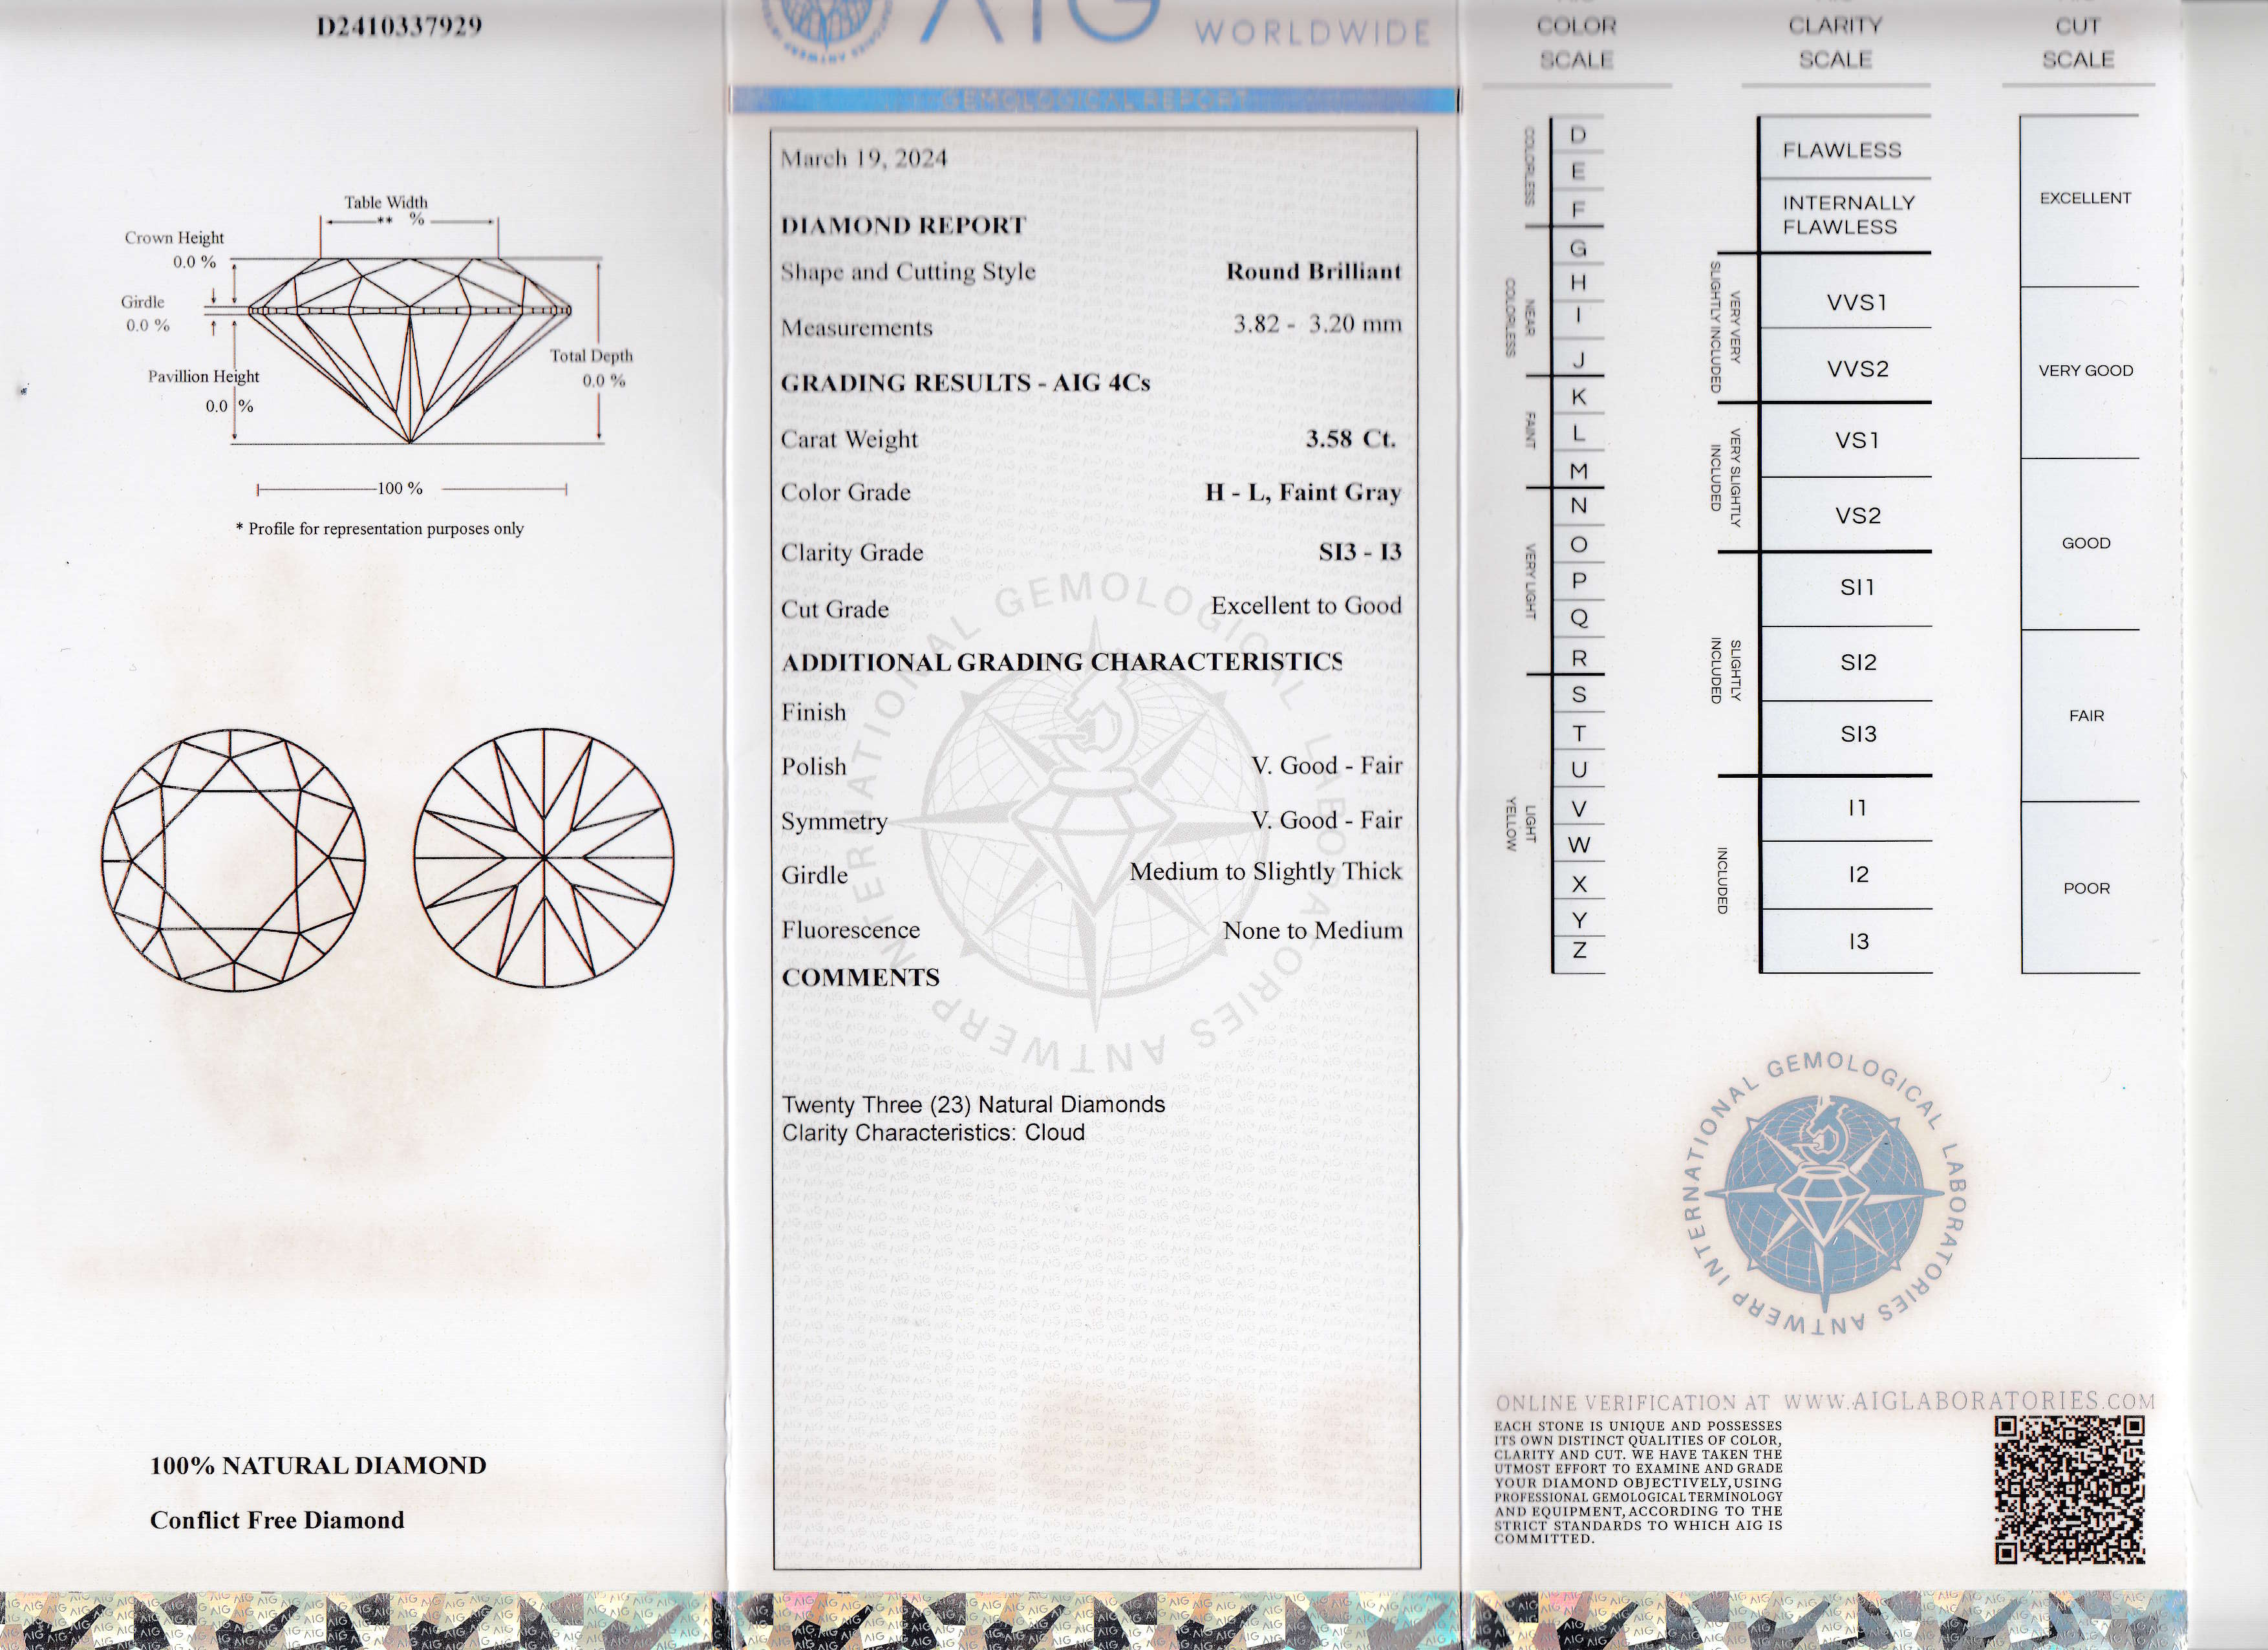Click the "Clarity Grade" label
Viewport: 2268px width, 1650px height.
pyautogui.click(x=852, y=552)
